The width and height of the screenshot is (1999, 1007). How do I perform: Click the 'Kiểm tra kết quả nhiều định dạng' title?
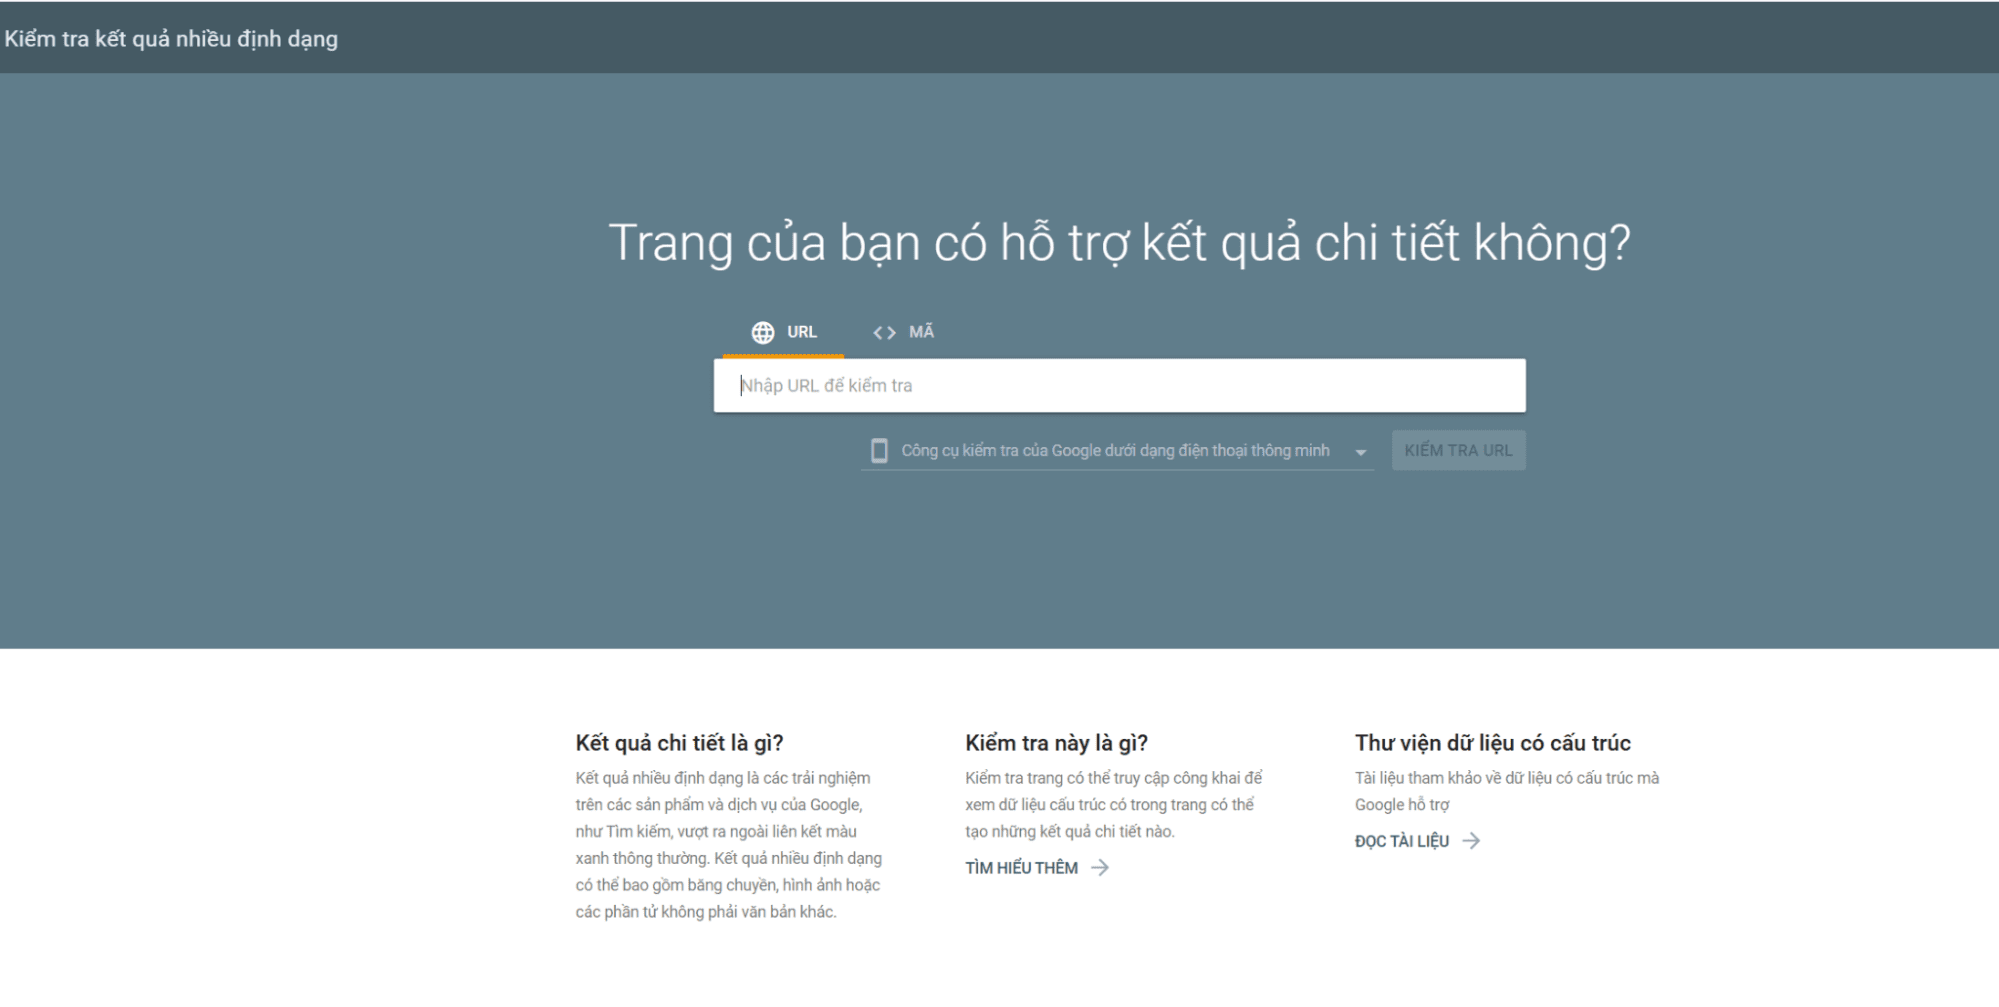[x=171, y=39]
